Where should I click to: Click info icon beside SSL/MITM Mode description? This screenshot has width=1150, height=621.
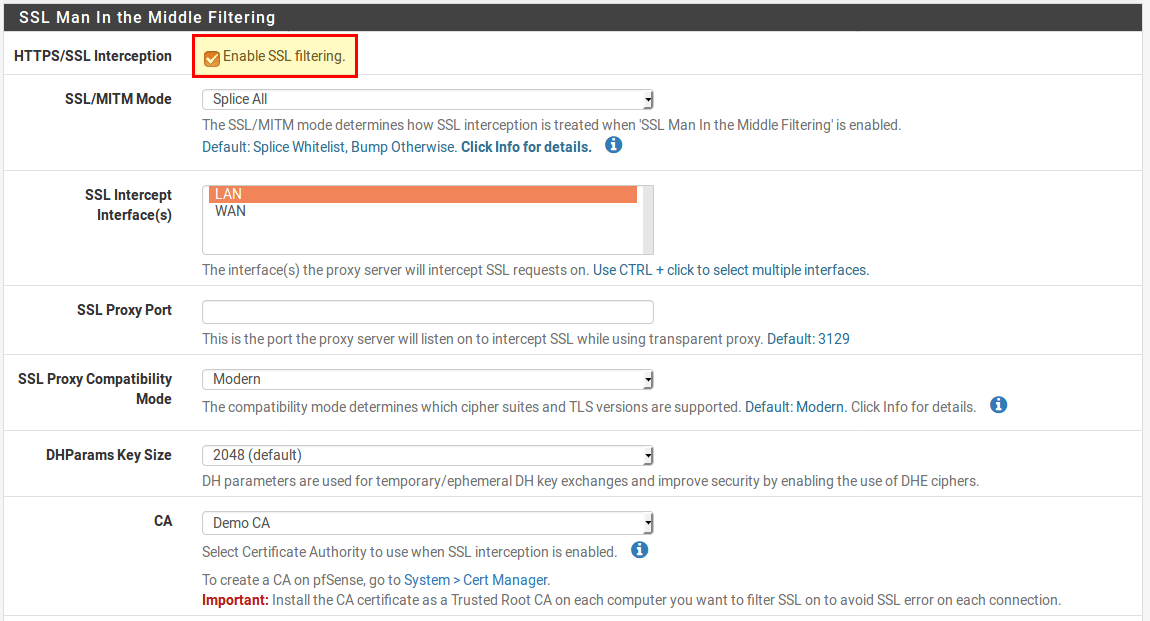(x=614, y=145)
